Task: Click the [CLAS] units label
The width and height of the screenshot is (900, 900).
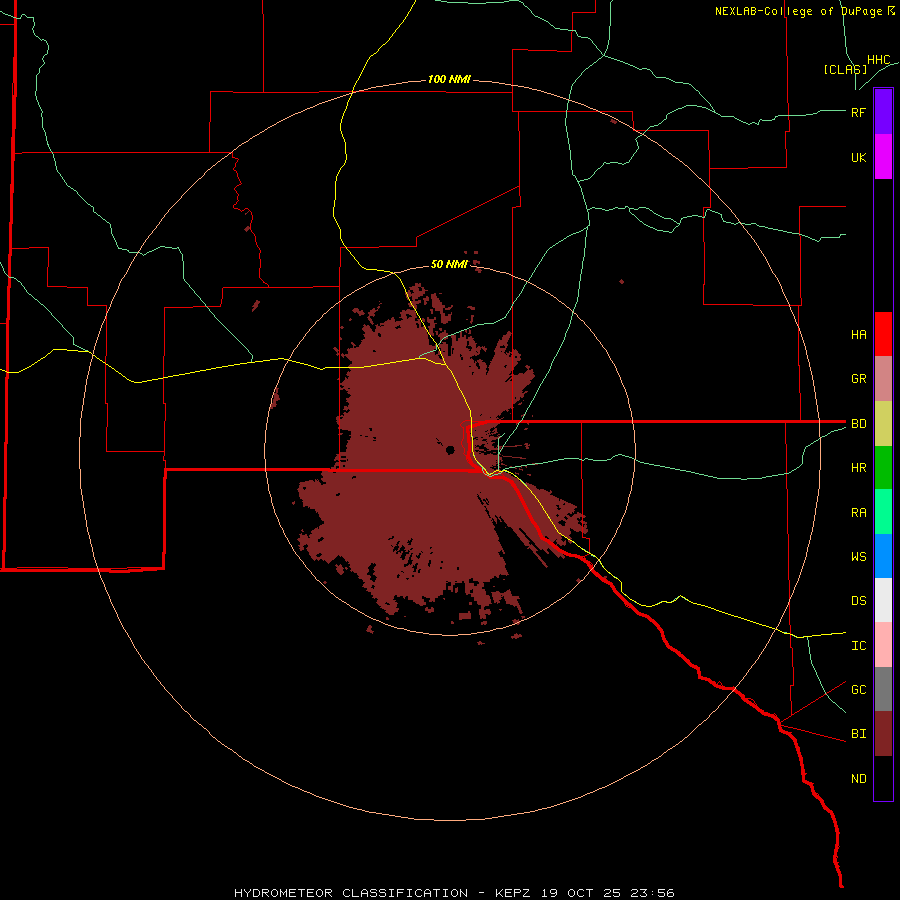Action: pyautogui.click(x=845, y=69)
